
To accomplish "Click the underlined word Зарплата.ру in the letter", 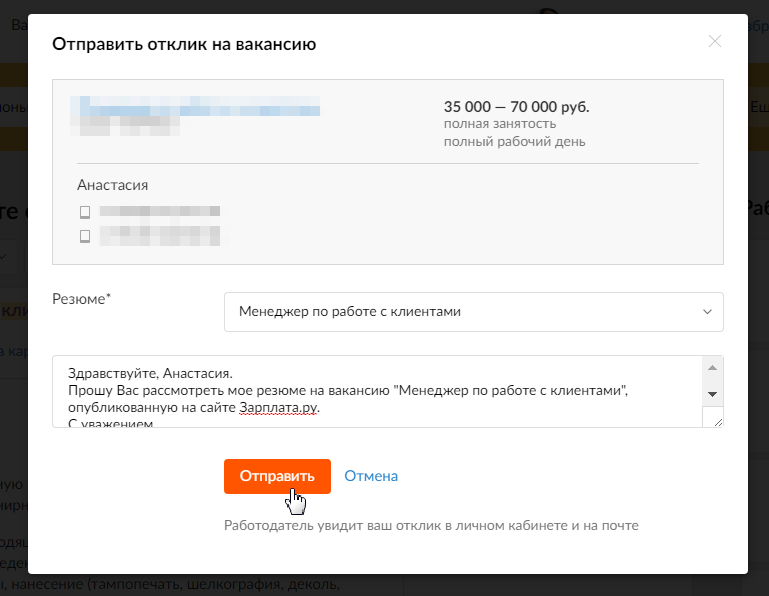I will (278, 408).
